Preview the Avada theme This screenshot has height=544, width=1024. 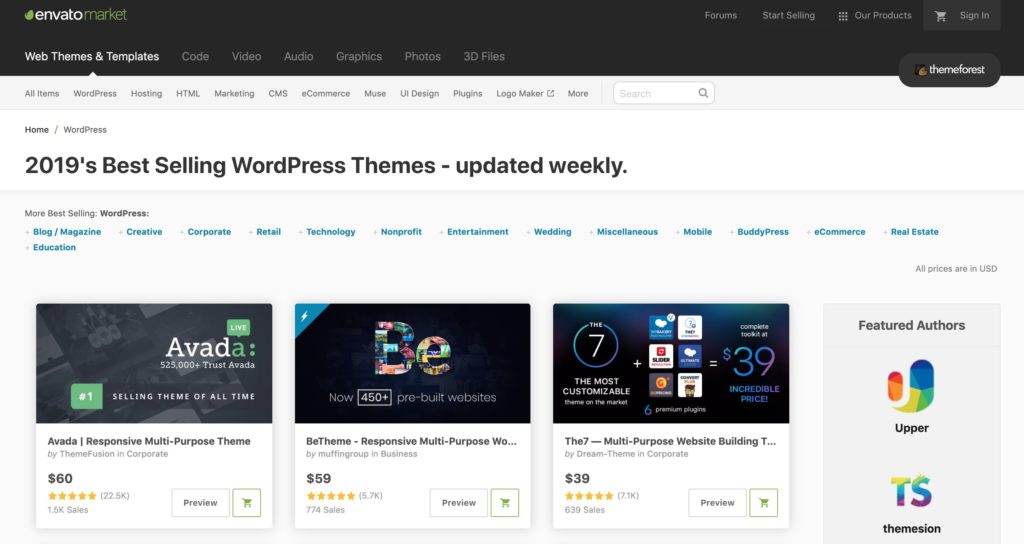click(x=200, y=503)
